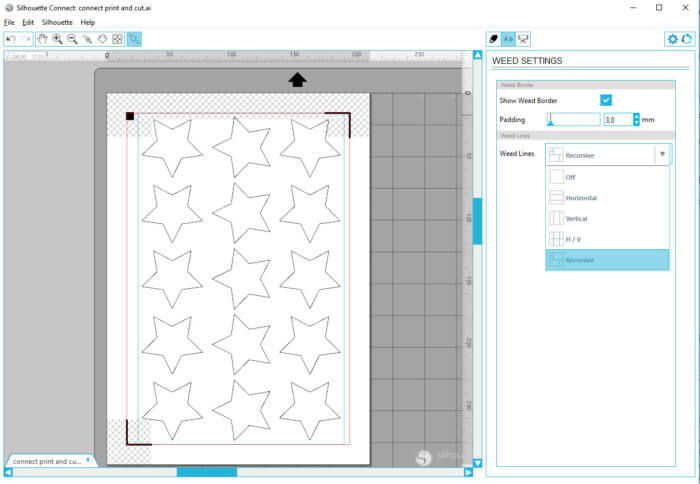The height and width of the screenshot is (484, 700).
Task: Choose the Zoom Out magnifier
Action: [72, 39]
